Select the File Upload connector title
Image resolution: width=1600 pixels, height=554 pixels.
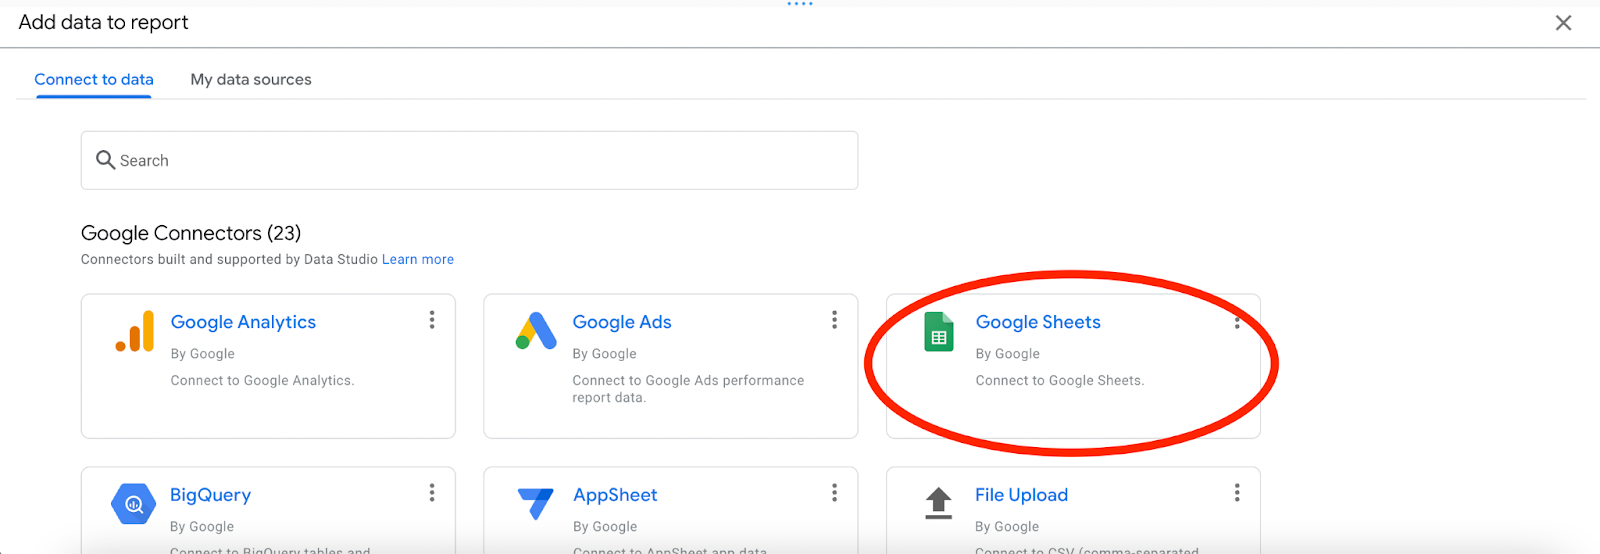click(1021, 495)
